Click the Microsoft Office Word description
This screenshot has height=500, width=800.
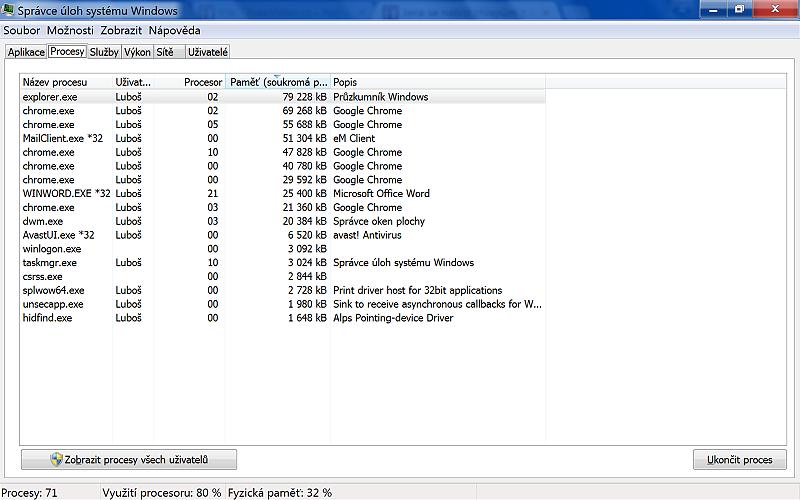point(381,193)
